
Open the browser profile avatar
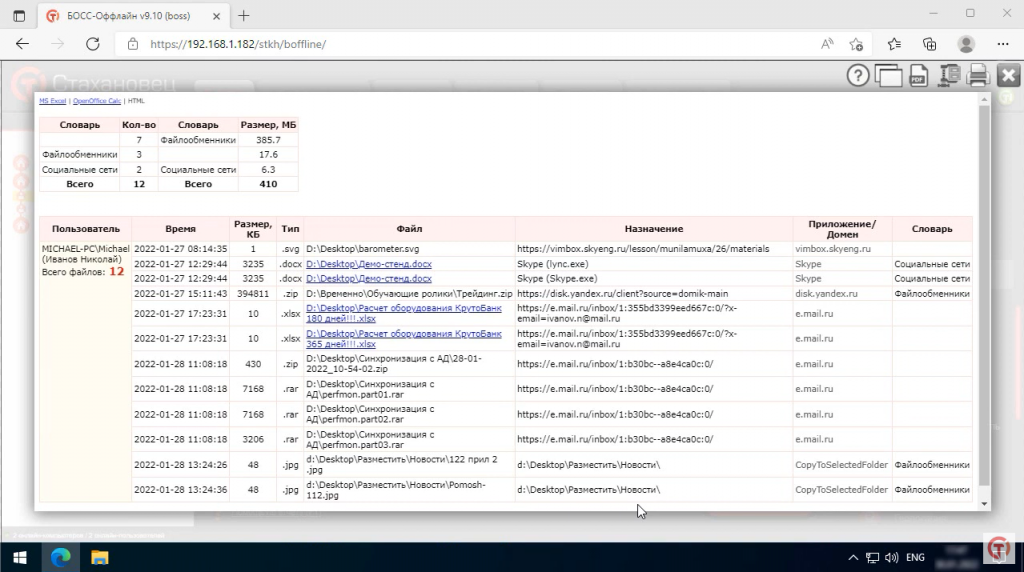coord(966,44)
